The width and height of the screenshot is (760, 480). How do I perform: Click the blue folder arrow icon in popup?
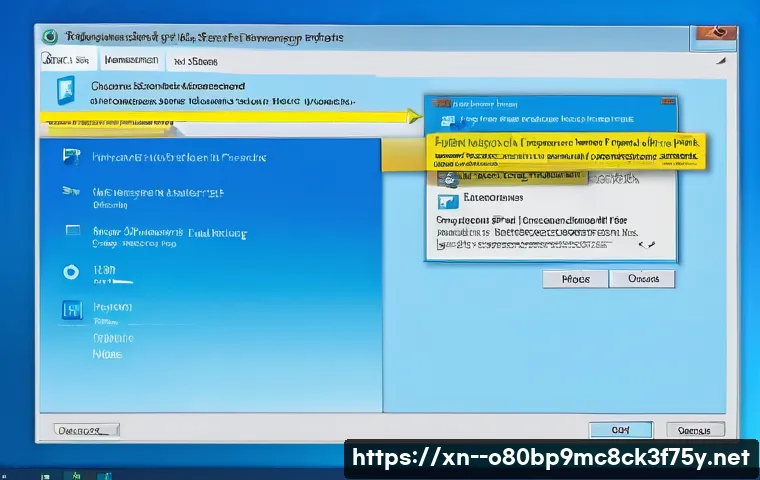pyautogui.click(x=447, y=201)
